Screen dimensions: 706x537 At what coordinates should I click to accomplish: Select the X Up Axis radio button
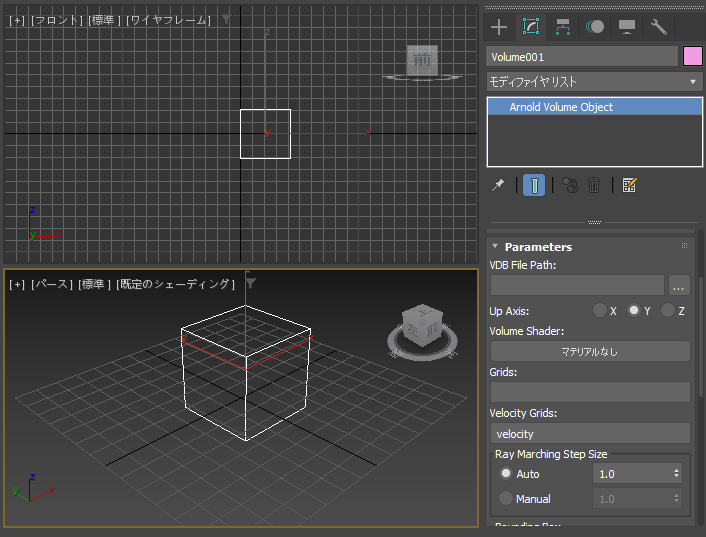tap(600, 311)
